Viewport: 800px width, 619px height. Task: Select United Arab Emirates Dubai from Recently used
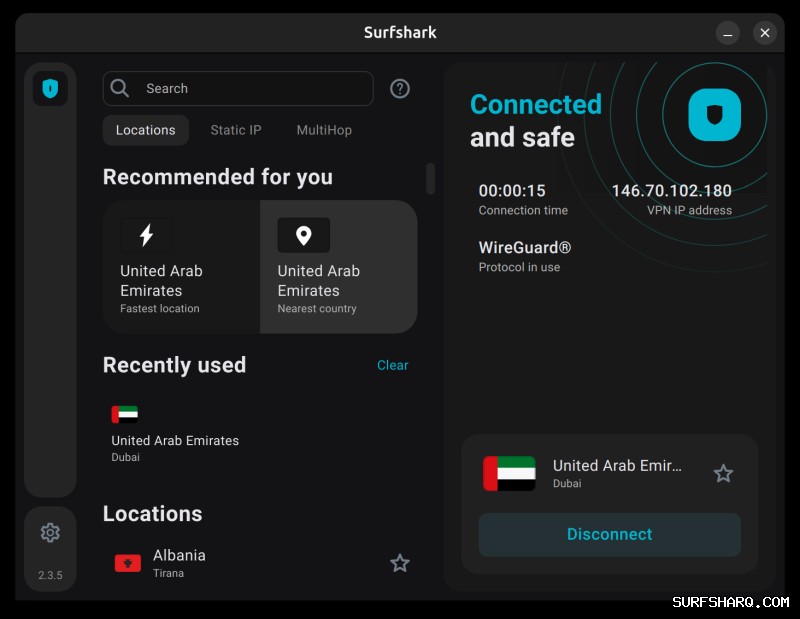[x=175, y=440]
